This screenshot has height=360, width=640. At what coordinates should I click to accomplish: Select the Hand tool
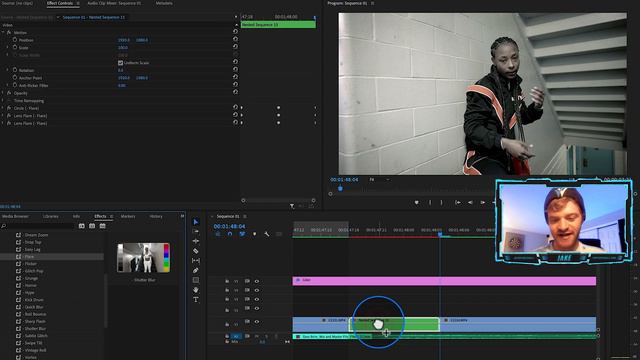[x=196, y=290]
